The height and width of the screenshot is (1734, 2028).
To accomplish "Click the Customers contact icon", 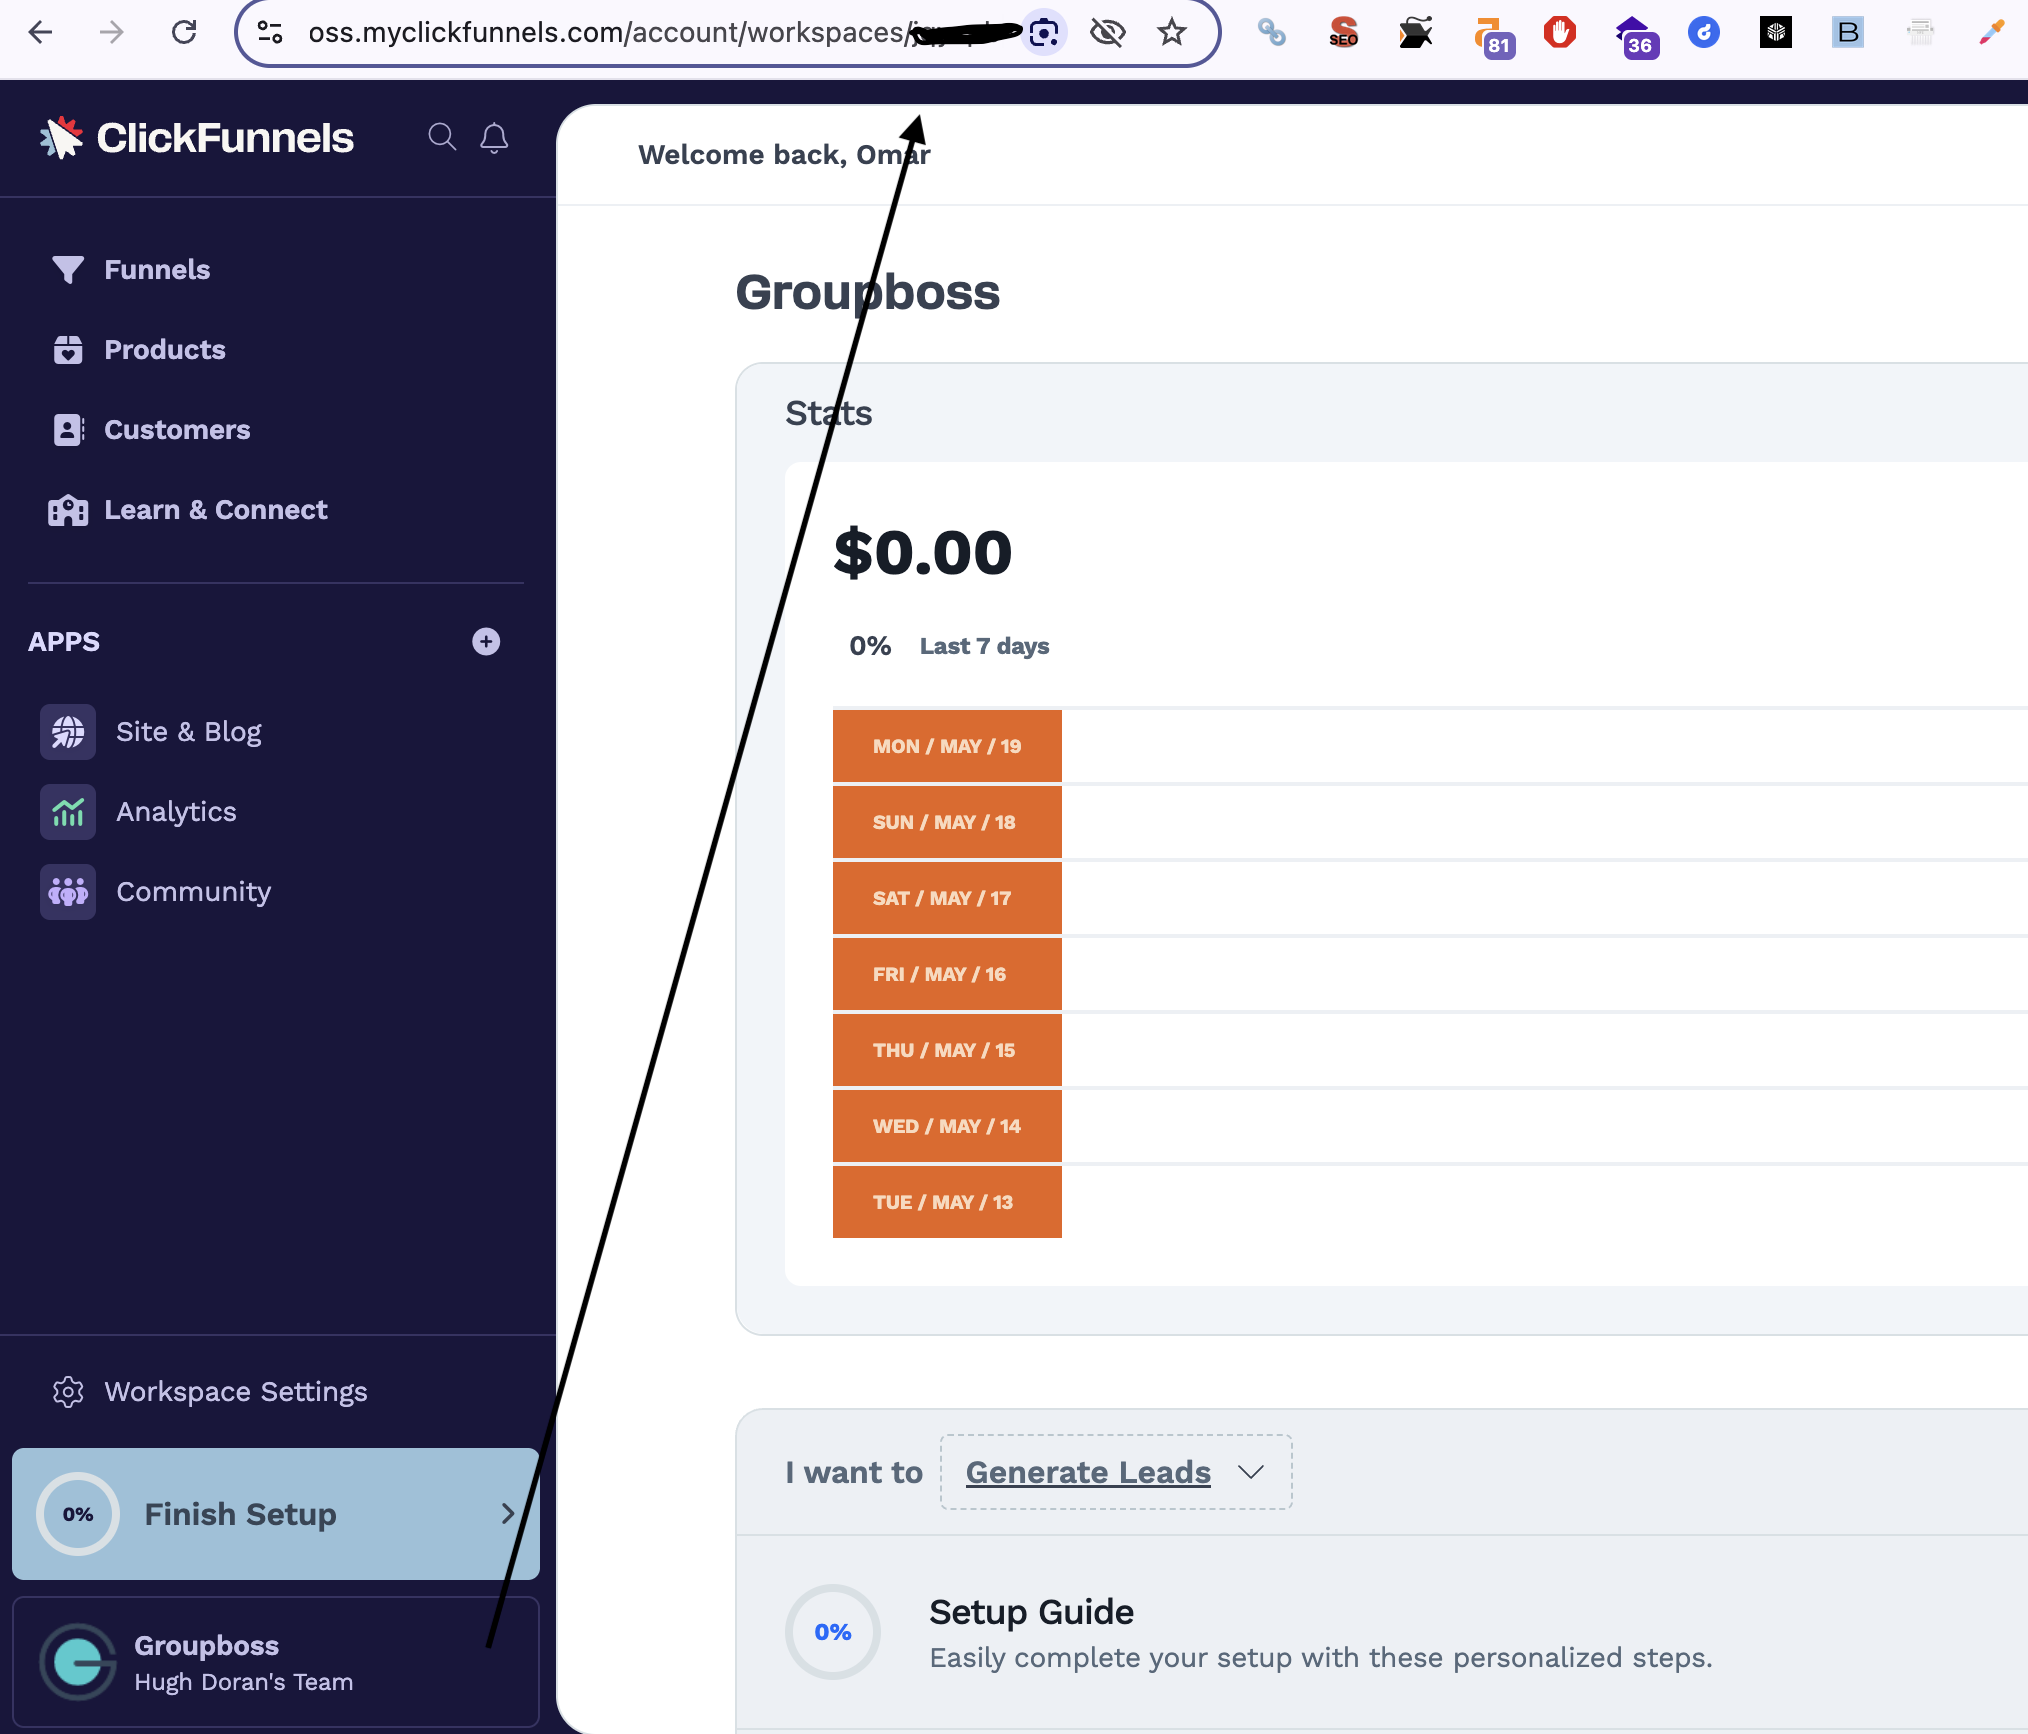I will point(68,430).
